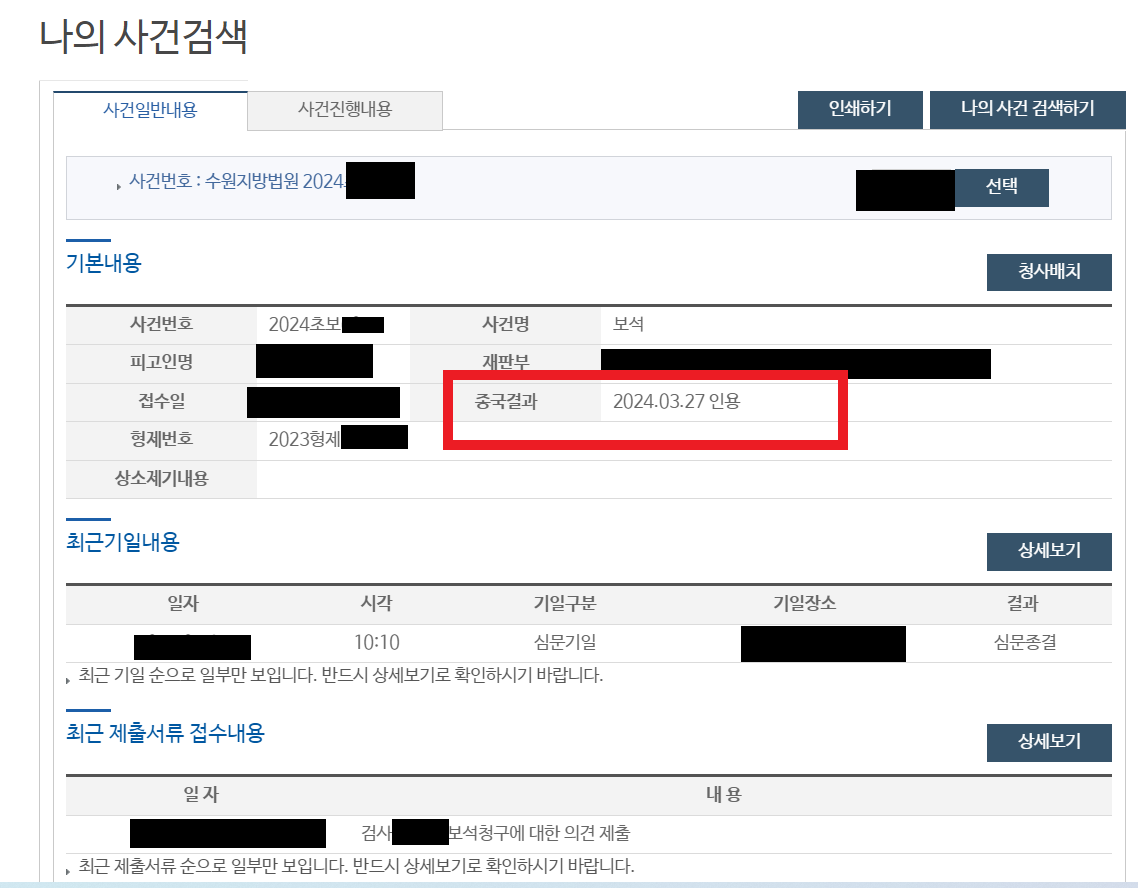Screen dimensions: 1138x888
Task: Click the 인쇄하기 print button
Action: [x=860, y=110]
